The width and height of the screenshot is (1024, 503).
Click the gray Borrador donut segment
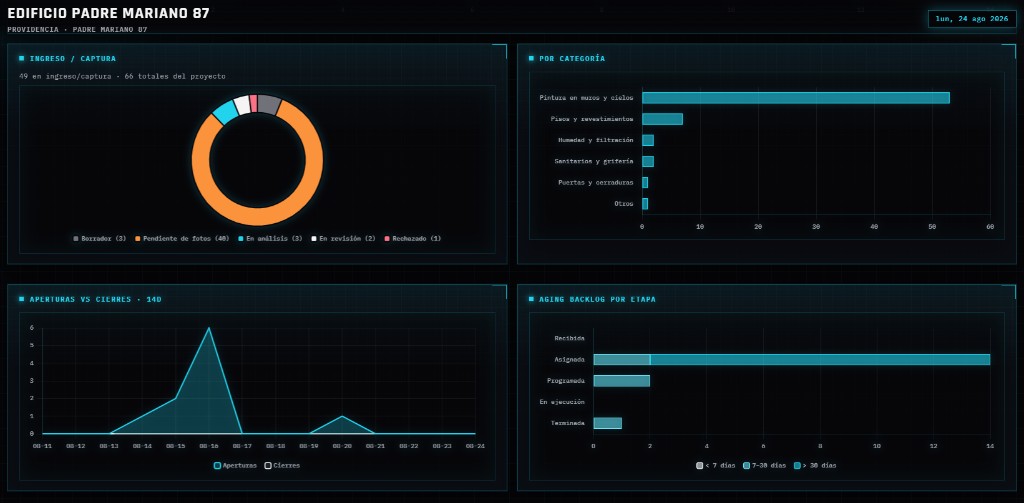pos(268,104)
